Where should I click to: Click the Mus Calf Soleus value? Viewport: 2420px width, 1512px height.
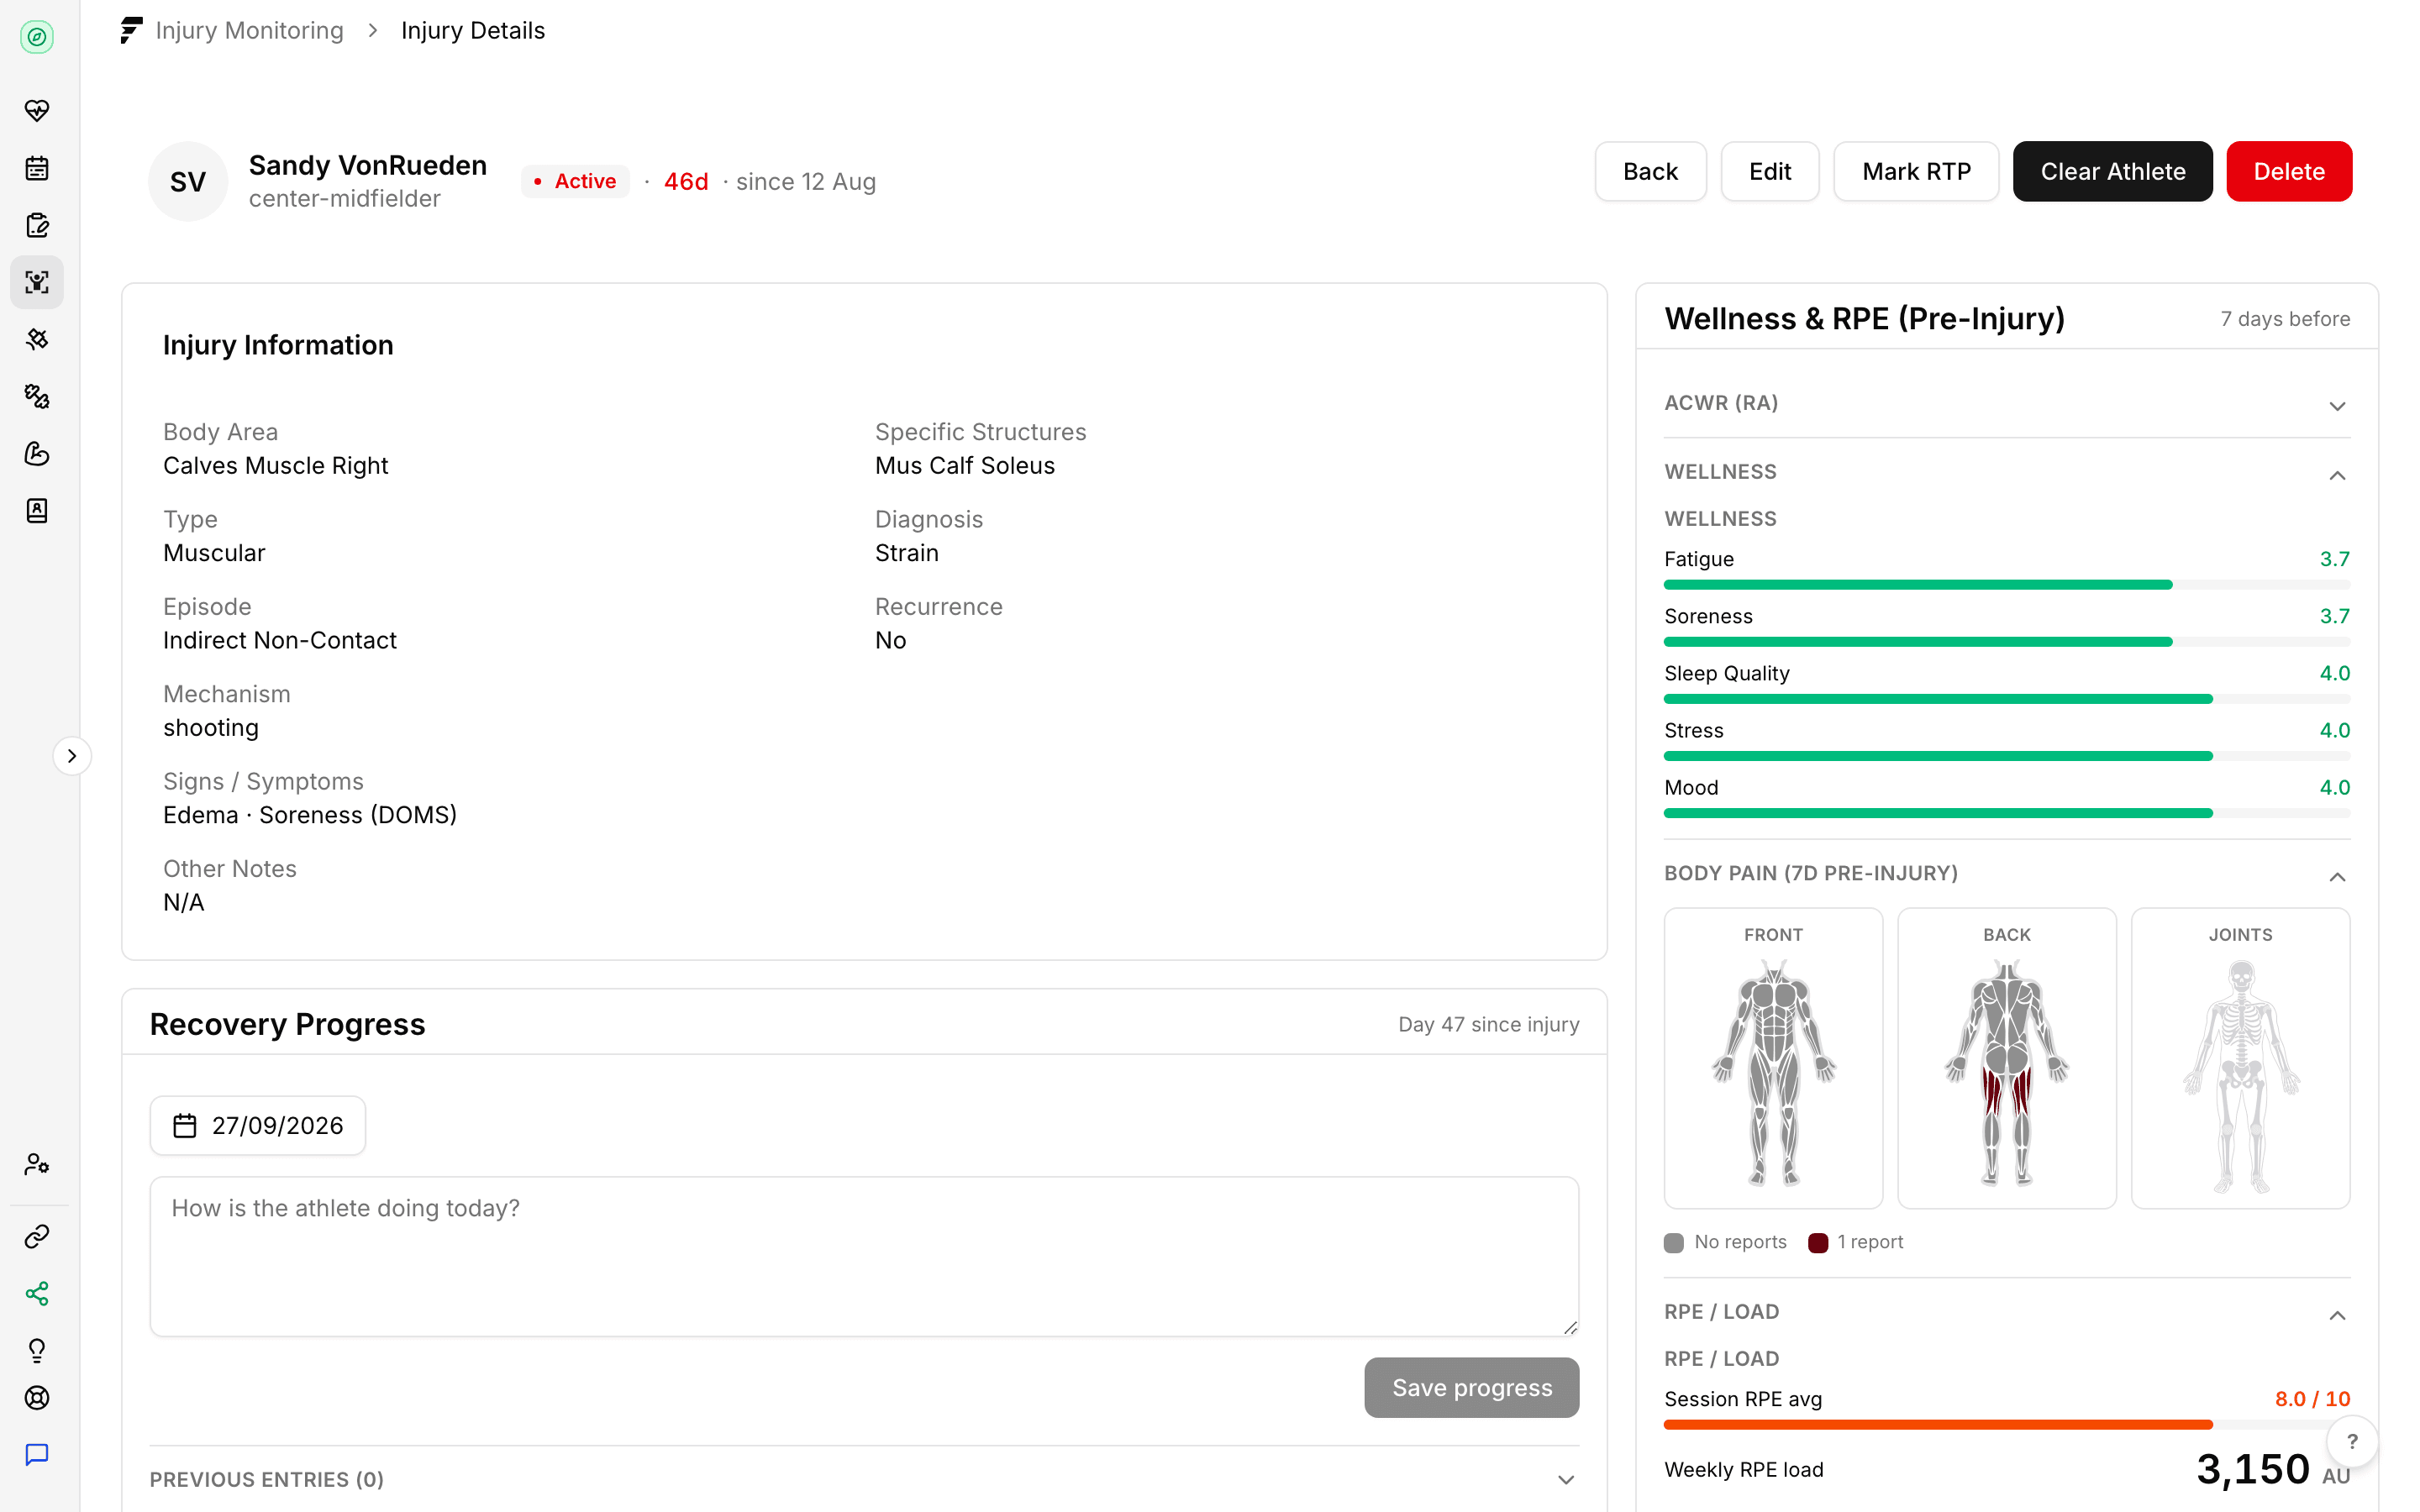point(965,466)
